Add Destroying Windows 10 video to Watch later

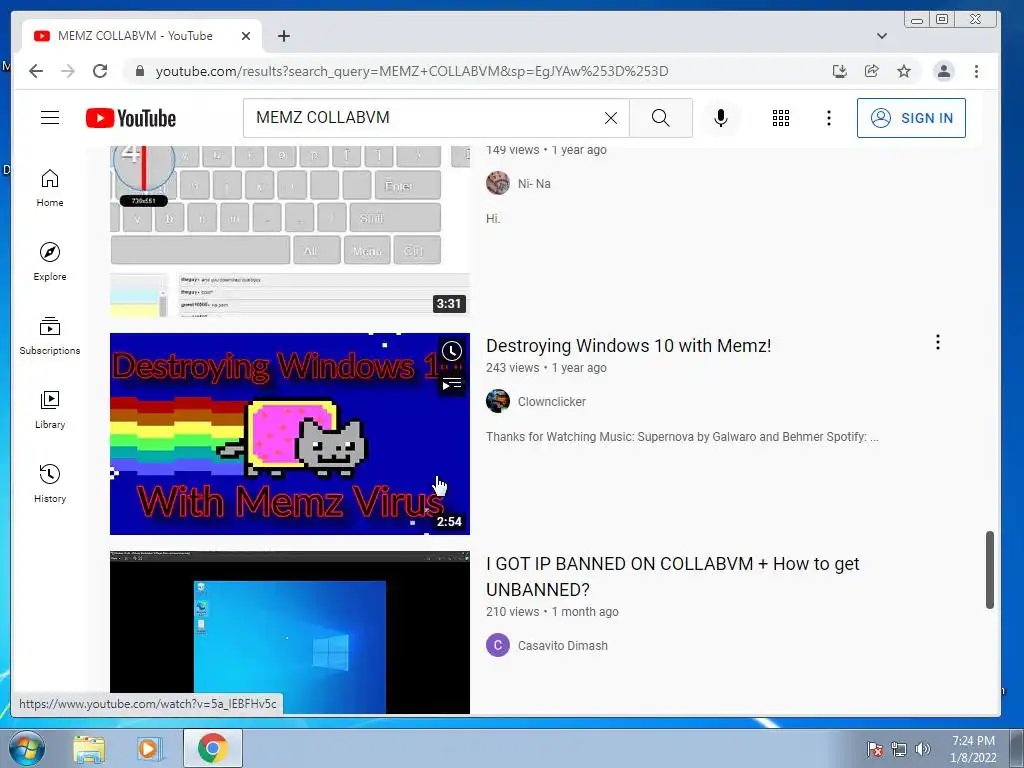[452, 351]
